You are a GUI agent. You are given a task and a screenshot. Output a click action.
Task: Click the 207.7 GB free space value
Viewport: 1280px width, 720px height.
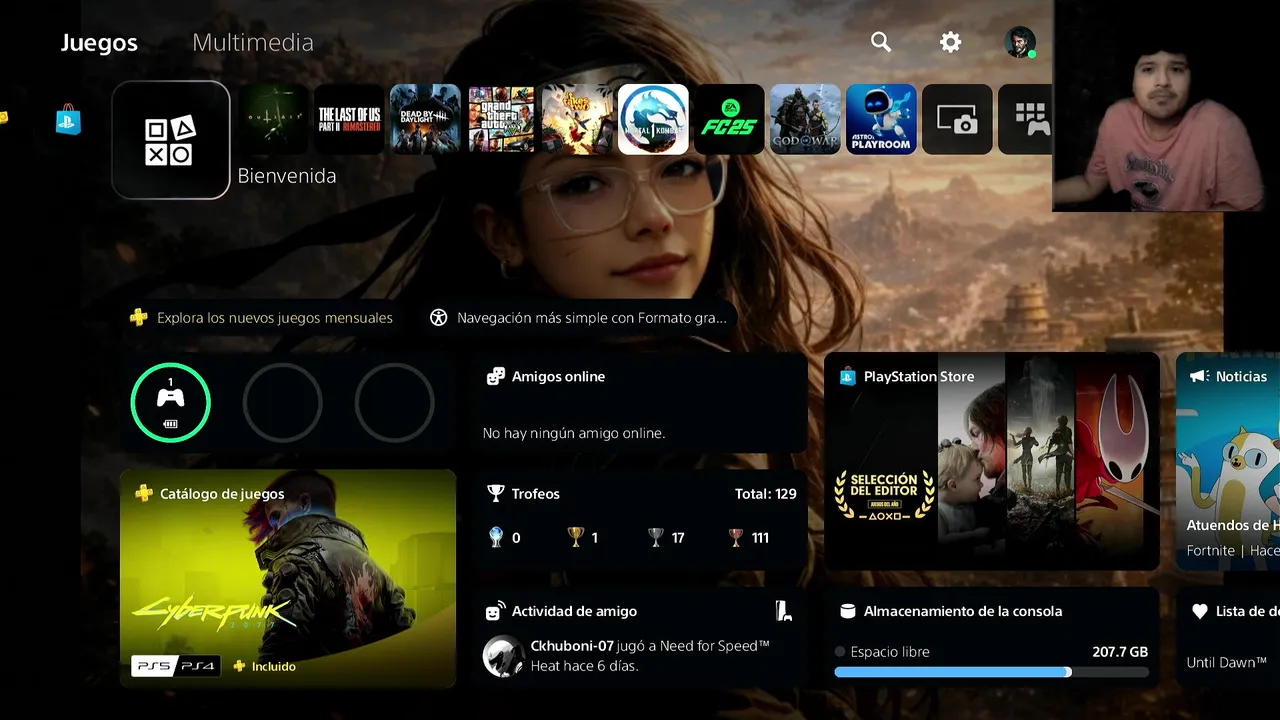[x=1120, y=652]
